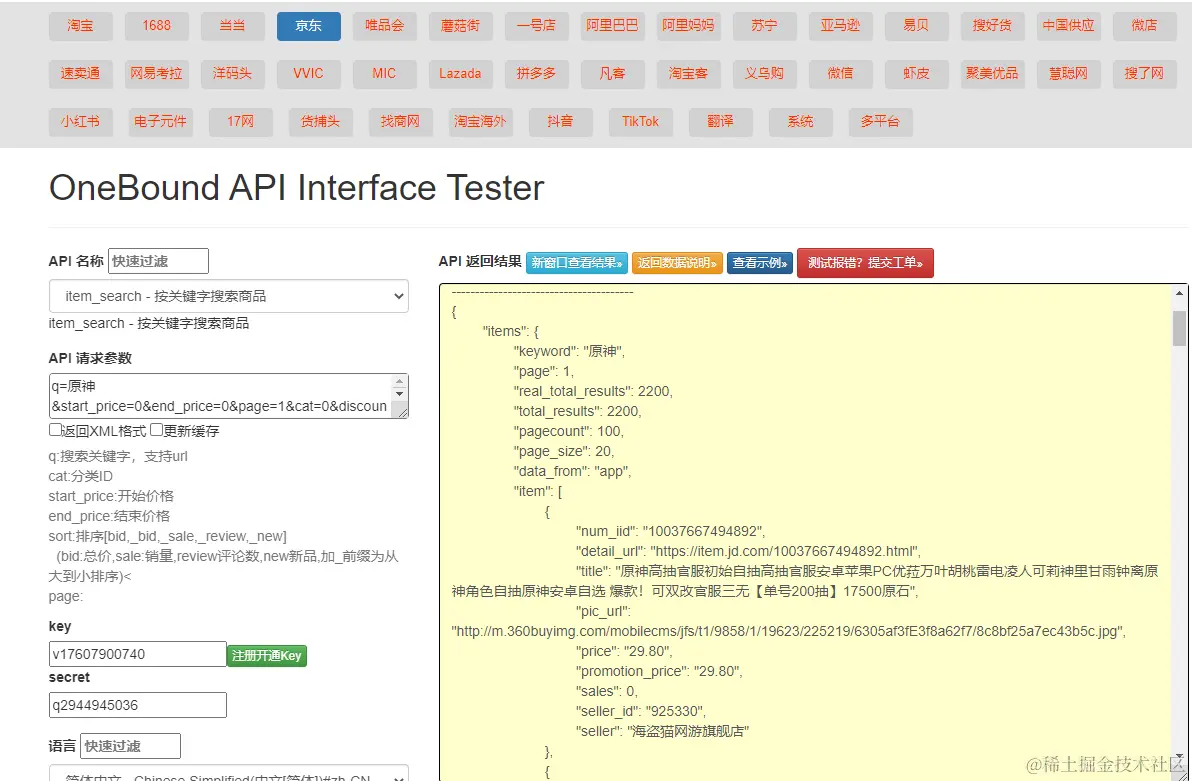Open the 凡客 tab
The image size is (1192, 781).
613,74
